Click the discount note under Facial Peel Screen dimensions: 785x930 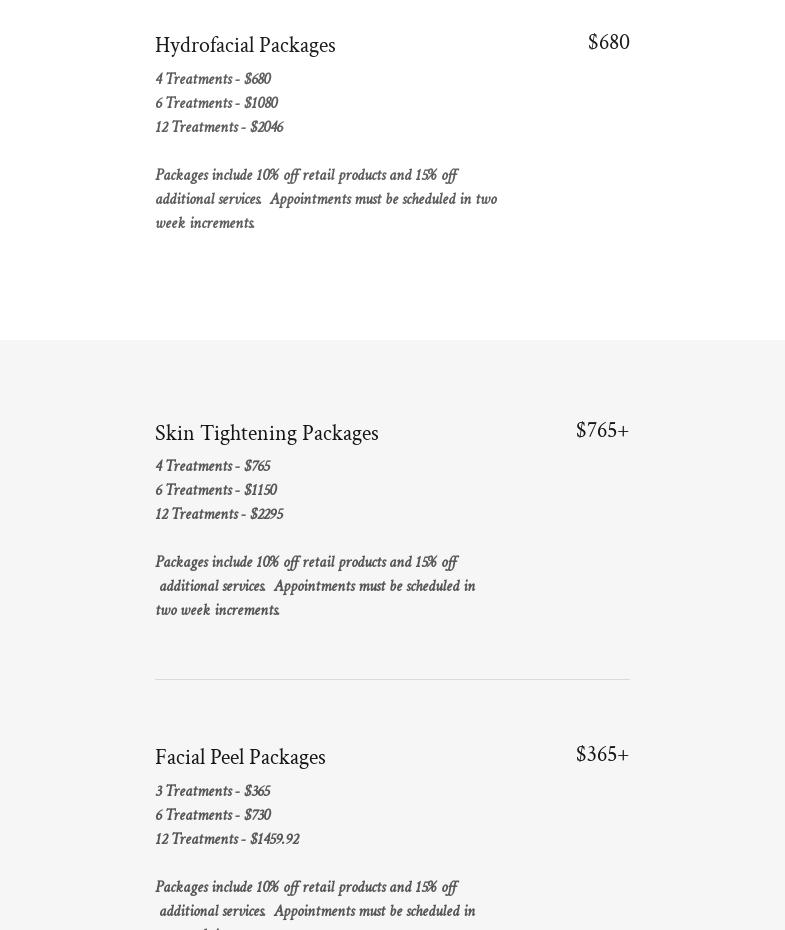[315, 900]
